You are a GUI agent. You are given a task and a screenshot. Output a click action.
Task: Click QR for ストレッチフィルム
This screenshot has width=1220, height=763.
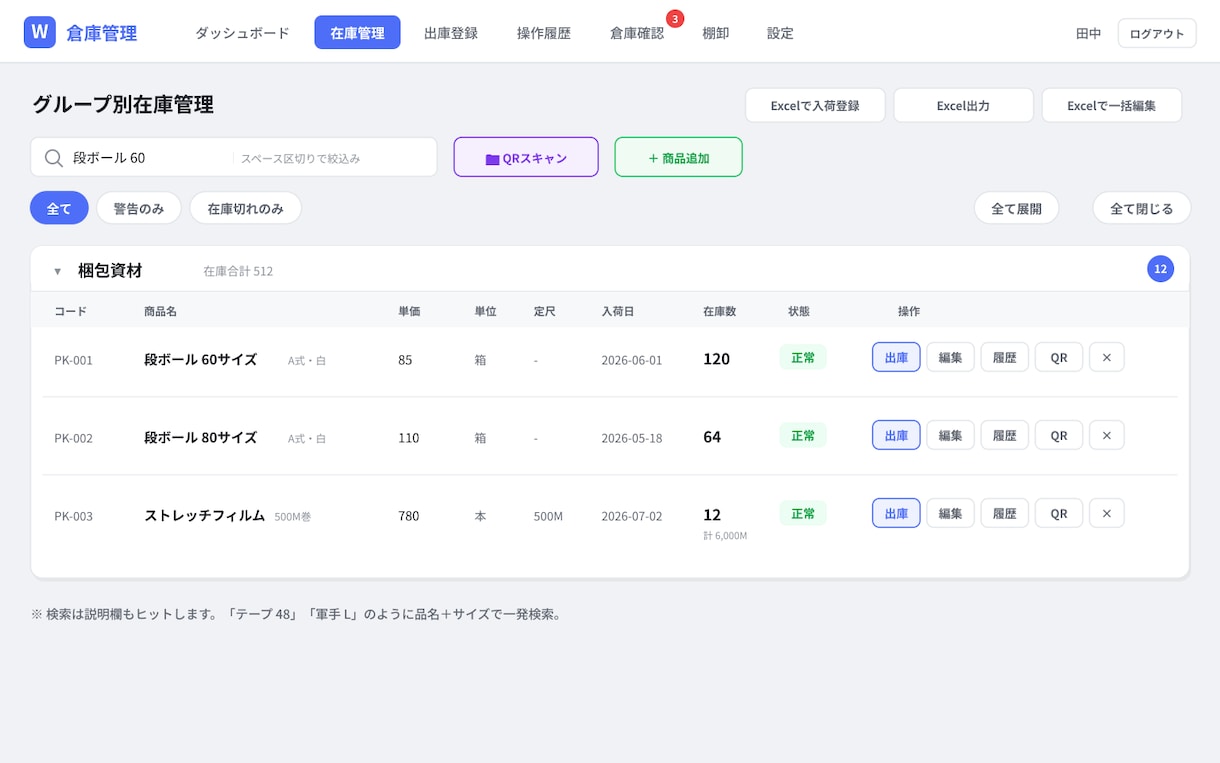pos(1058,513)
